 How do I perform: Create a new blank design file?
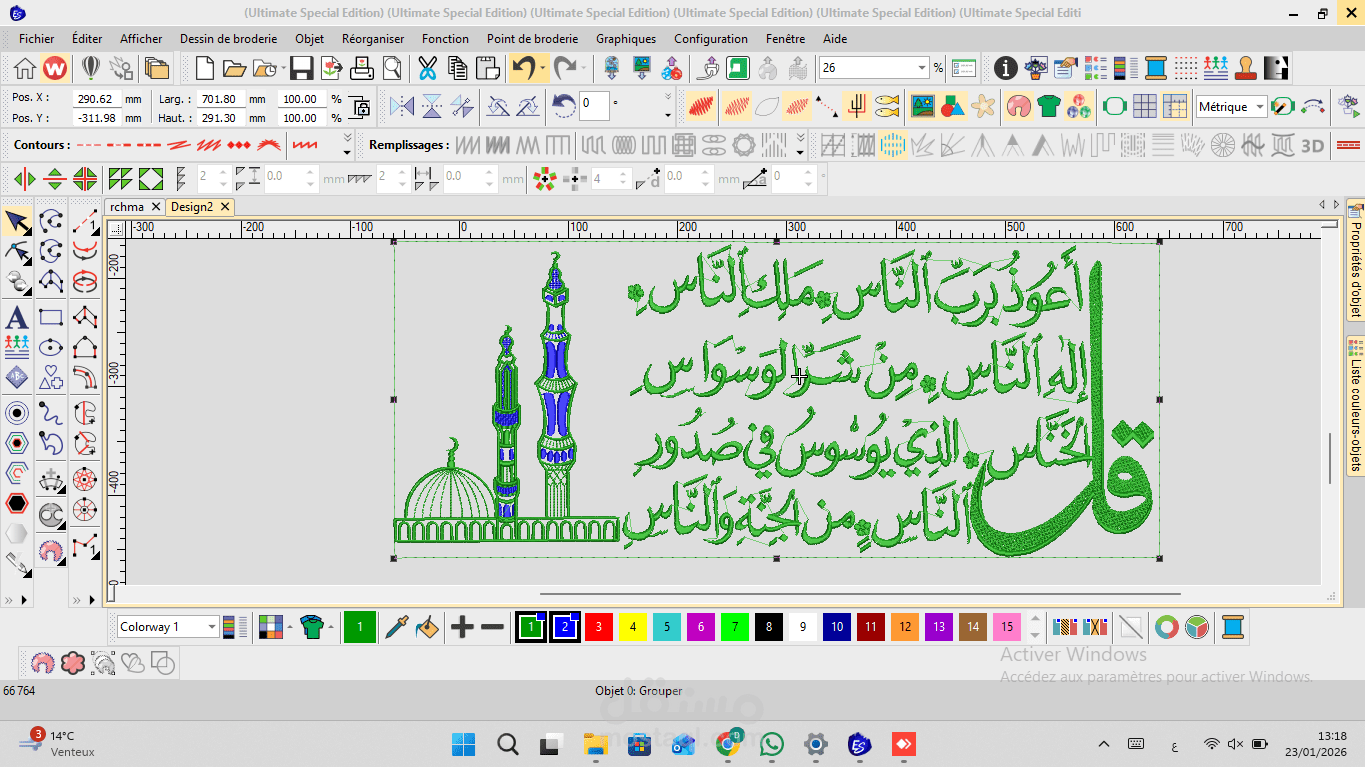click(204, 68)
